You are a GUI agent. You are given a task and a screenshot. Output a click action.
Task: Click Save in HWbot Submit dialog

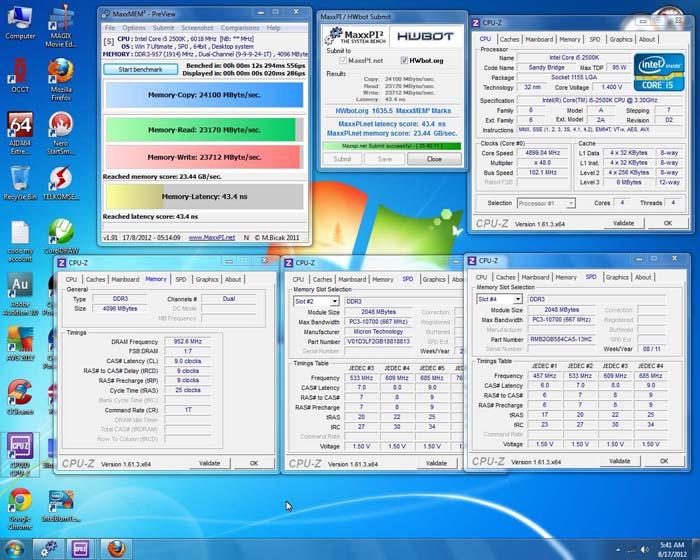coord(384,159)
